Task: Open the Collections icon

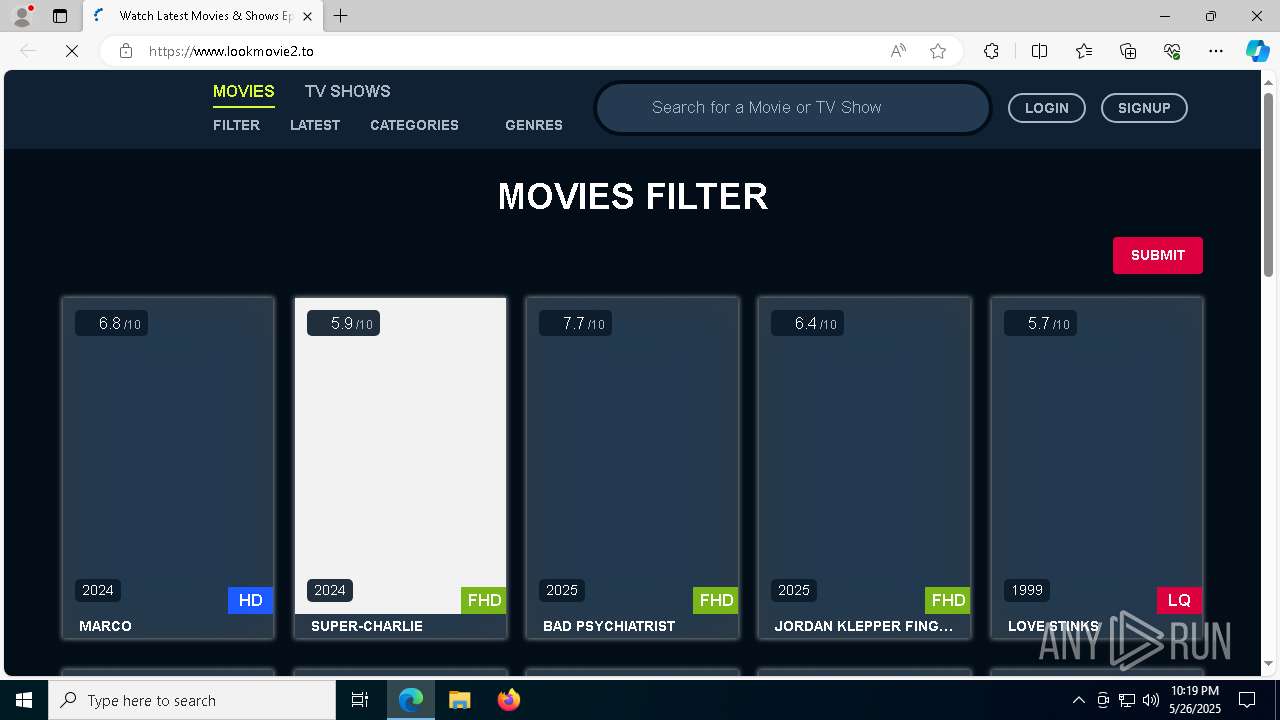Action: 1128,51
